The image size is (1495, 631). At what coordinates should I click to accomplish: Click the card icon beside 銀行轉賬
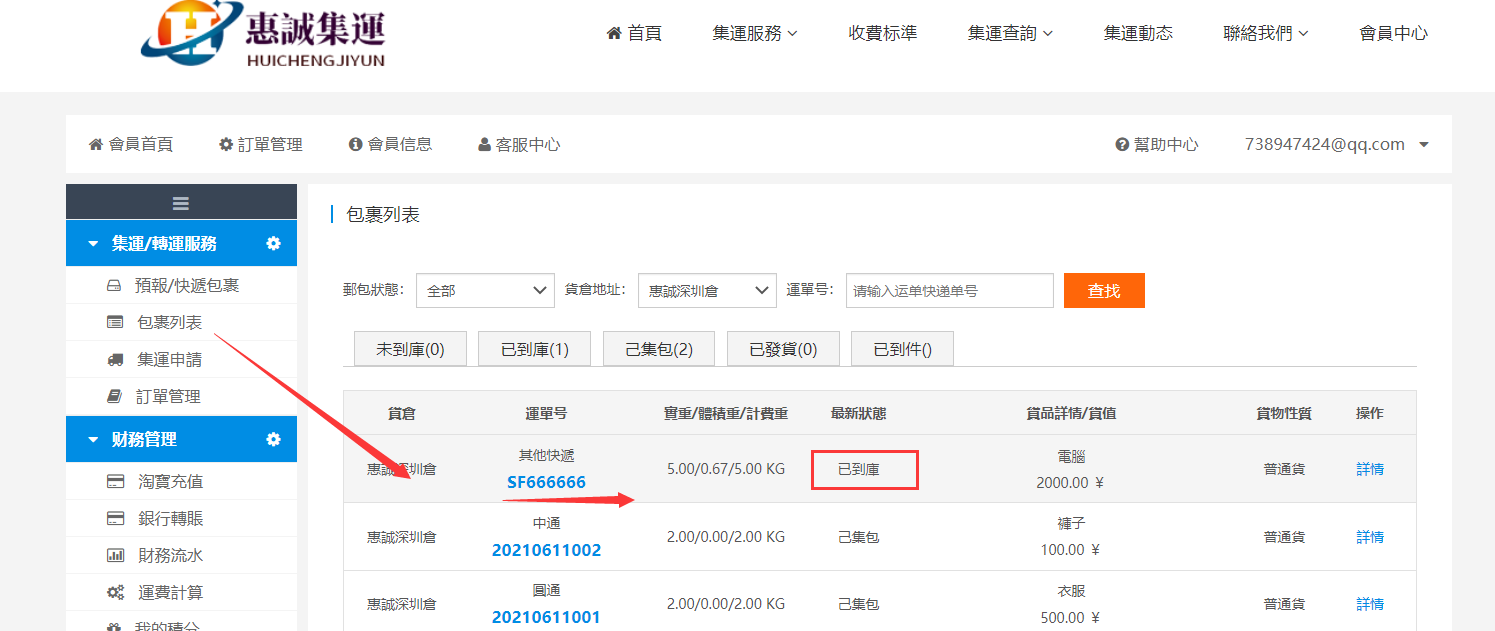click(x=116, y=519)
